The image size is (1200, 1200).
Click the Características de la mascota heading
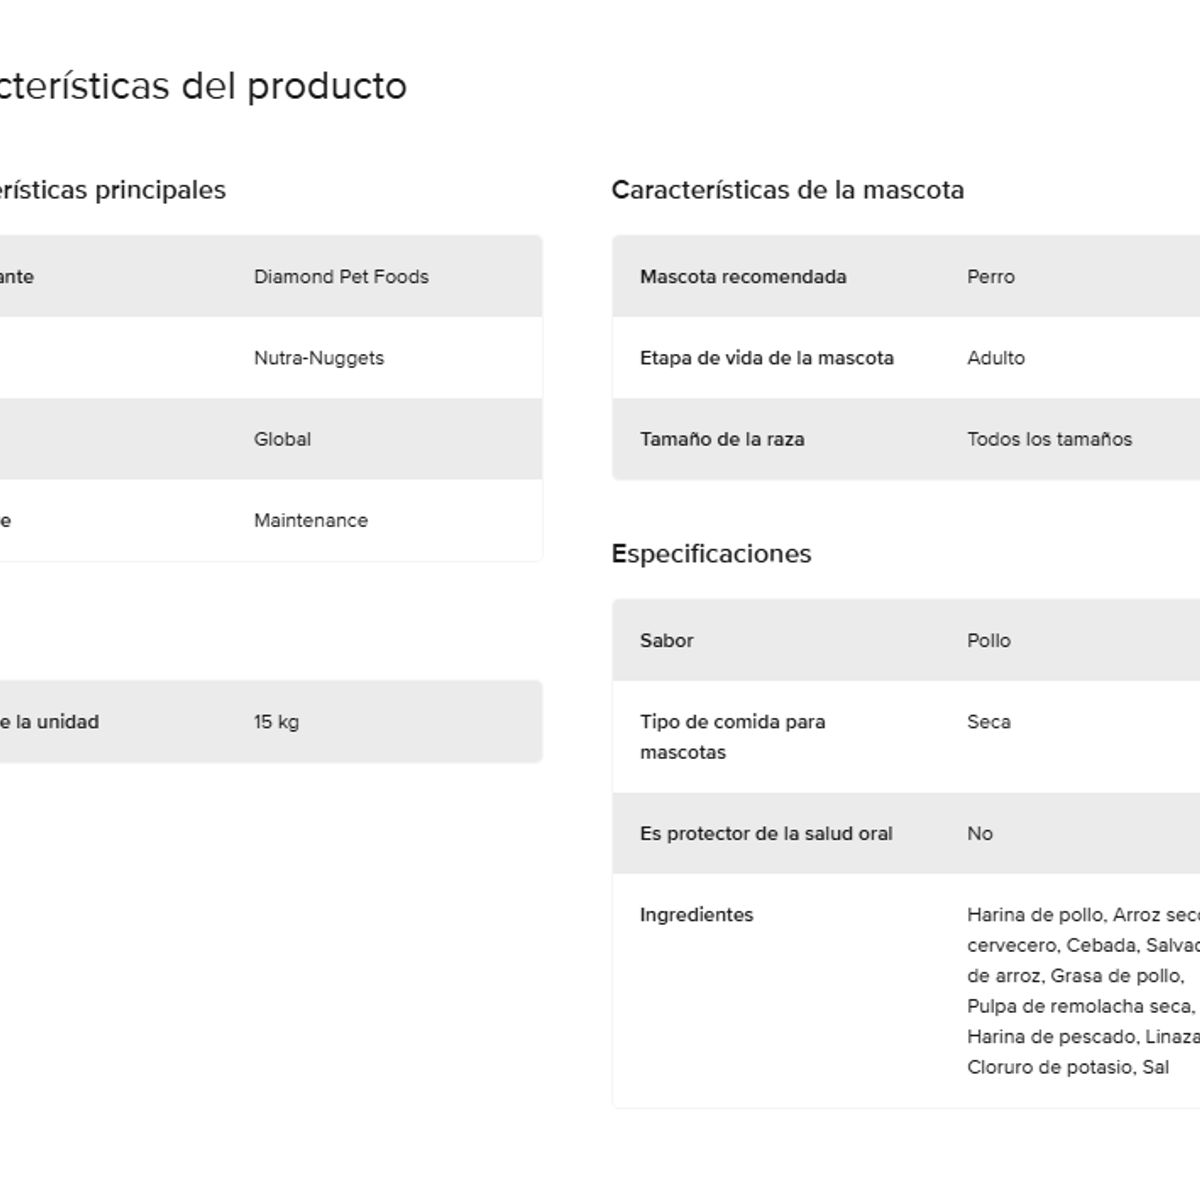tap(787, 190)
